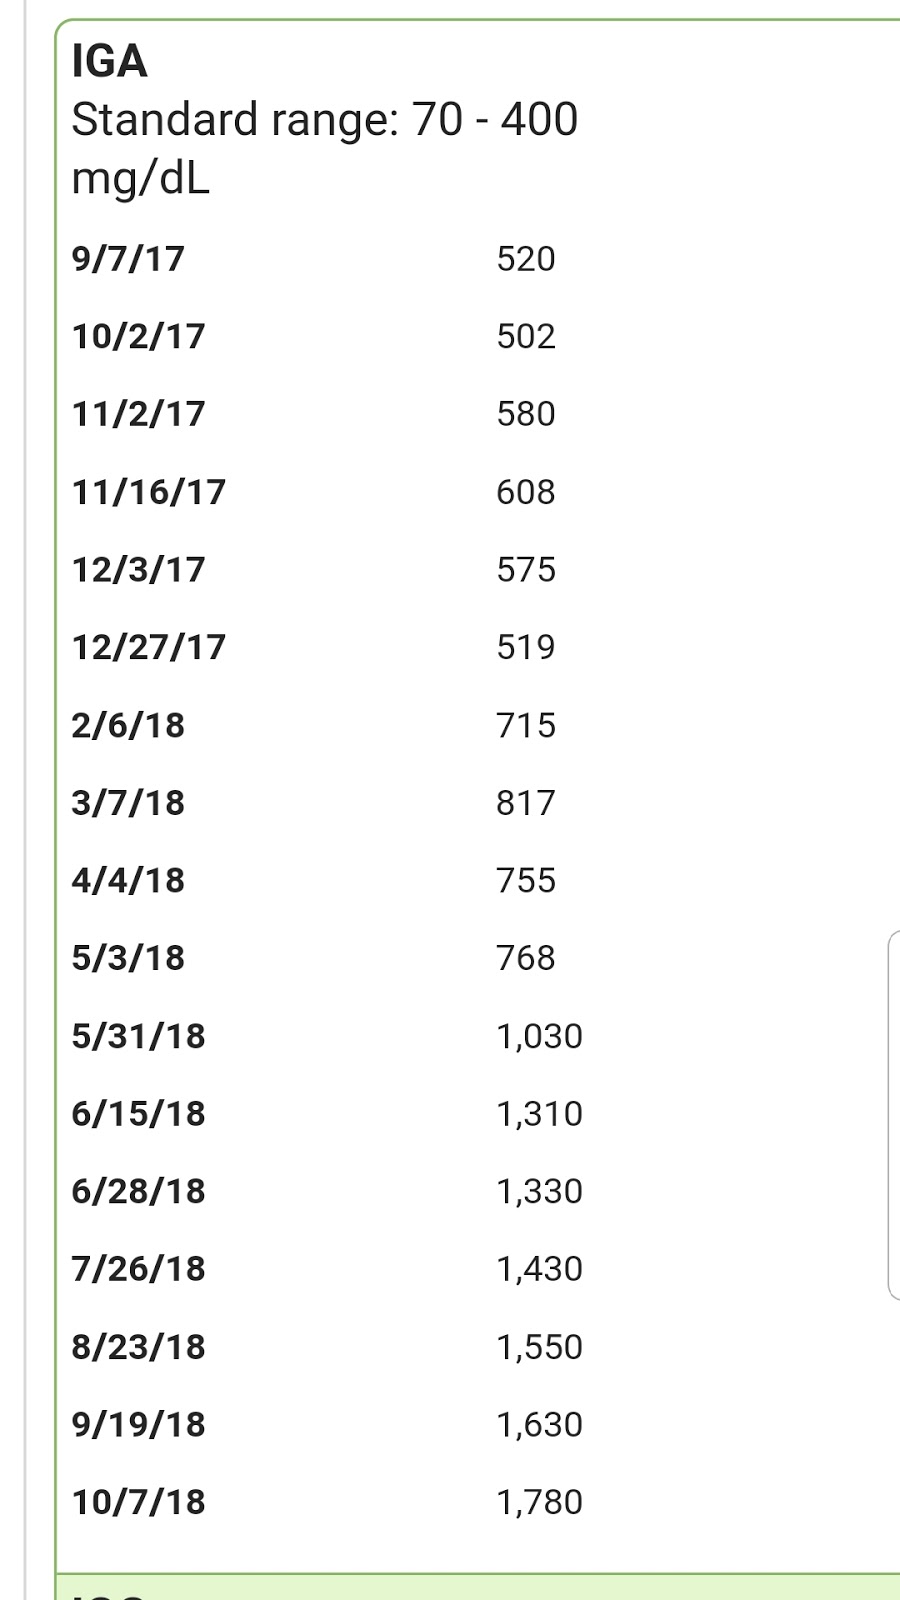Screen dimensions: 900x1600
Task: Select the 6/28/18 date row
Action: click(x=138, y=1192)
